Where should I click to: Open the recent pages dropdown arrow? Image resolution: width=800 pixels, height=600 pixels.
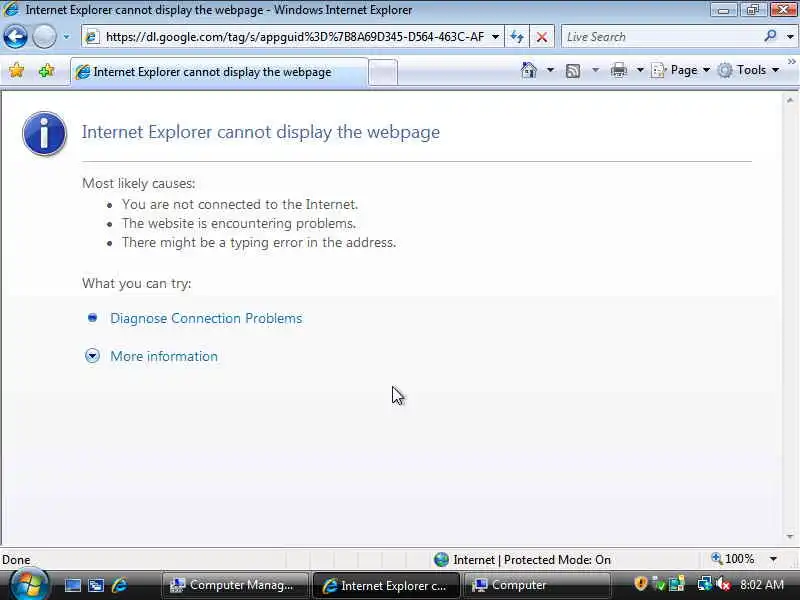coord(66,37)
